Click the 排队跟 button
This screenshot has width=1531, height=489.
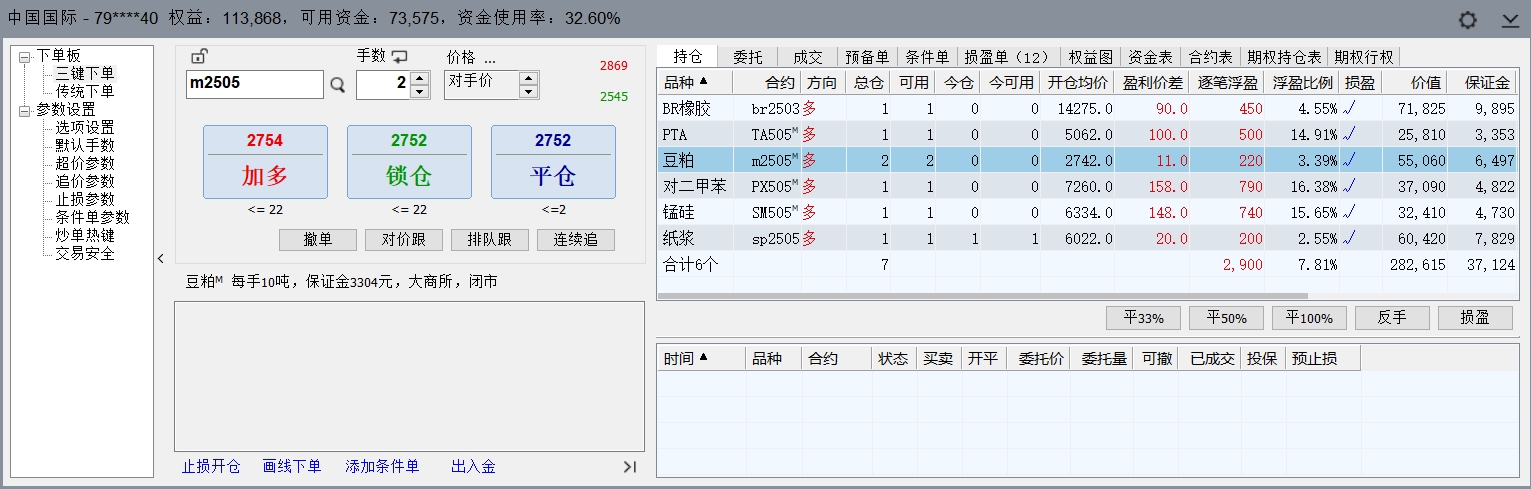coord(490,240)
